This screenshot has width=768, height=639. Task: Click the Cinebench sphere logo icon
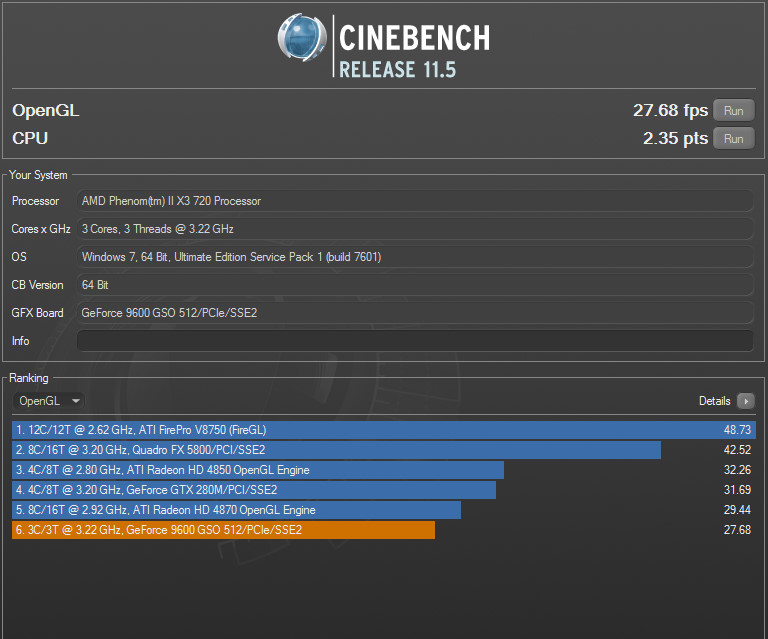303,39
